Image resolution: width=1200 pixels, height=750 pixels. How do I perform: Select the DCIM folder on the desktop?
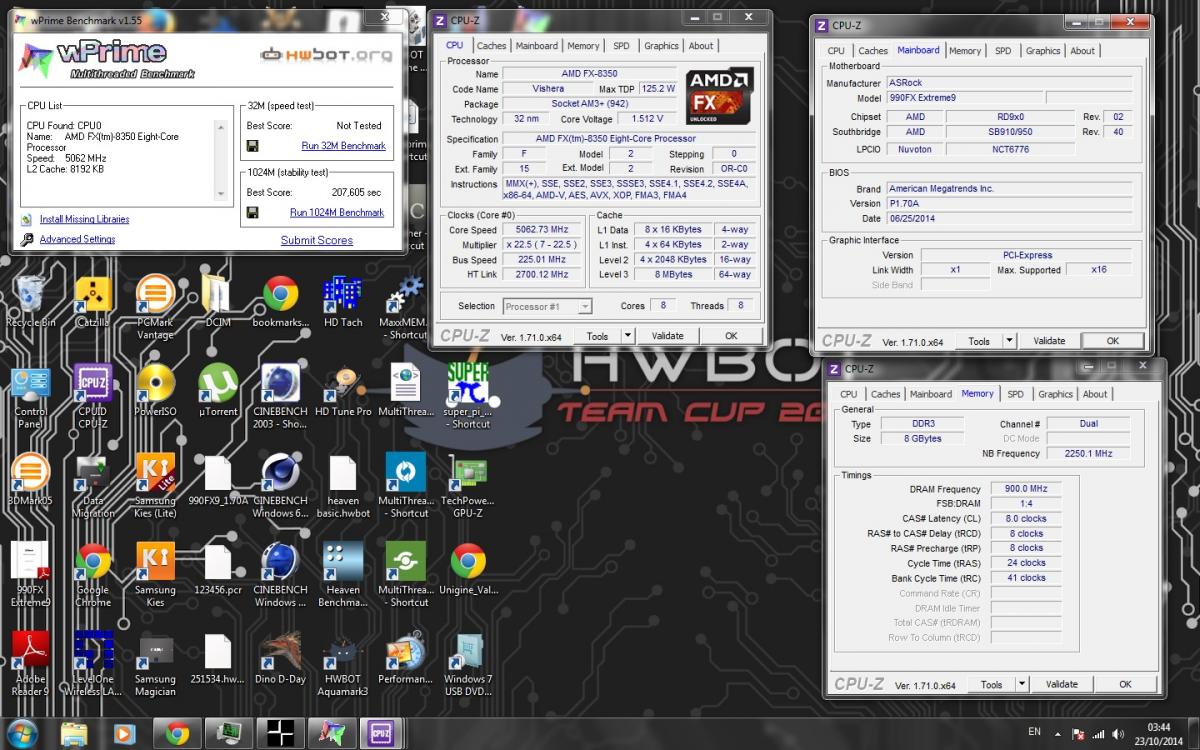(217, 302)
